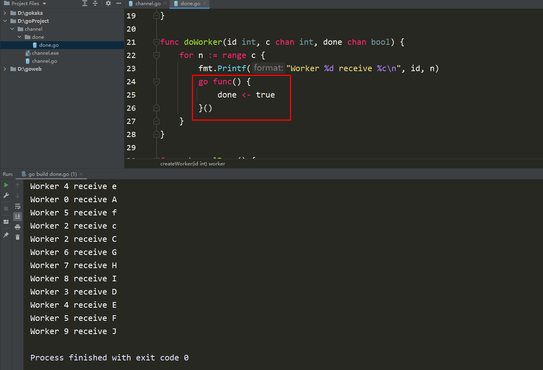Screen dimensions: 543x370
Task: Click the channel.exe file icon in tree
Action: tap(28, 53)
